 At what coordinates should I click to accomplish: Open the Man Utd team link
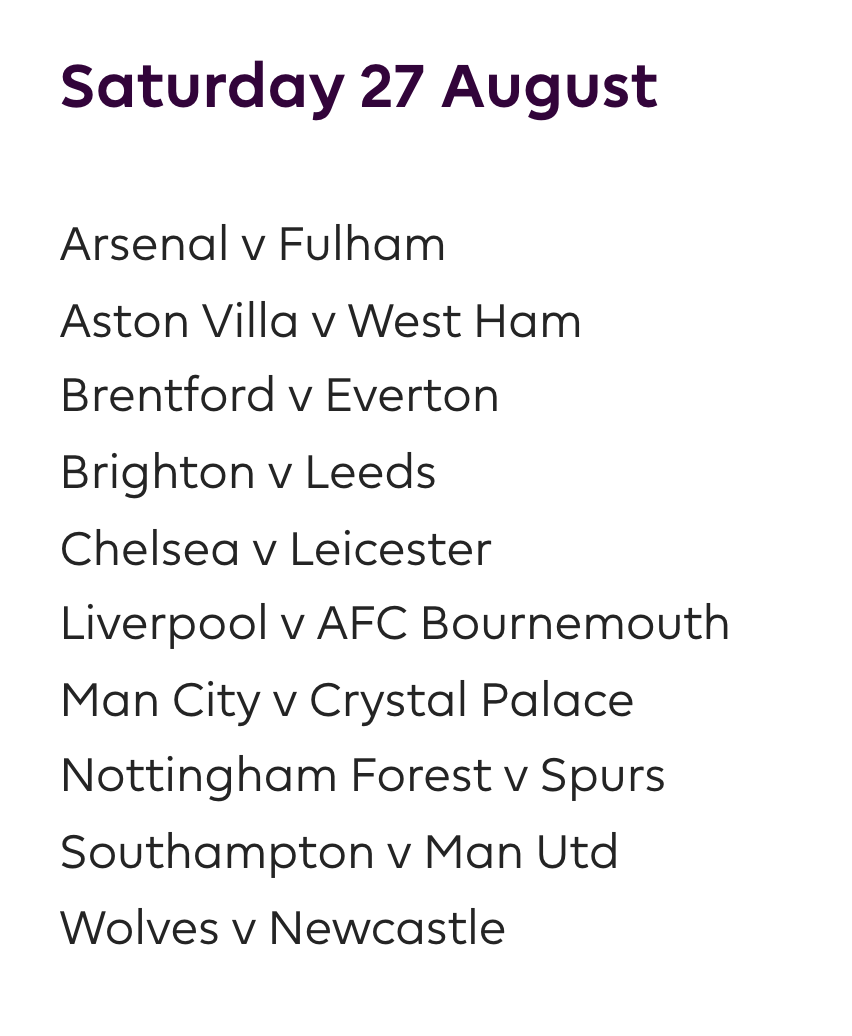521,852
